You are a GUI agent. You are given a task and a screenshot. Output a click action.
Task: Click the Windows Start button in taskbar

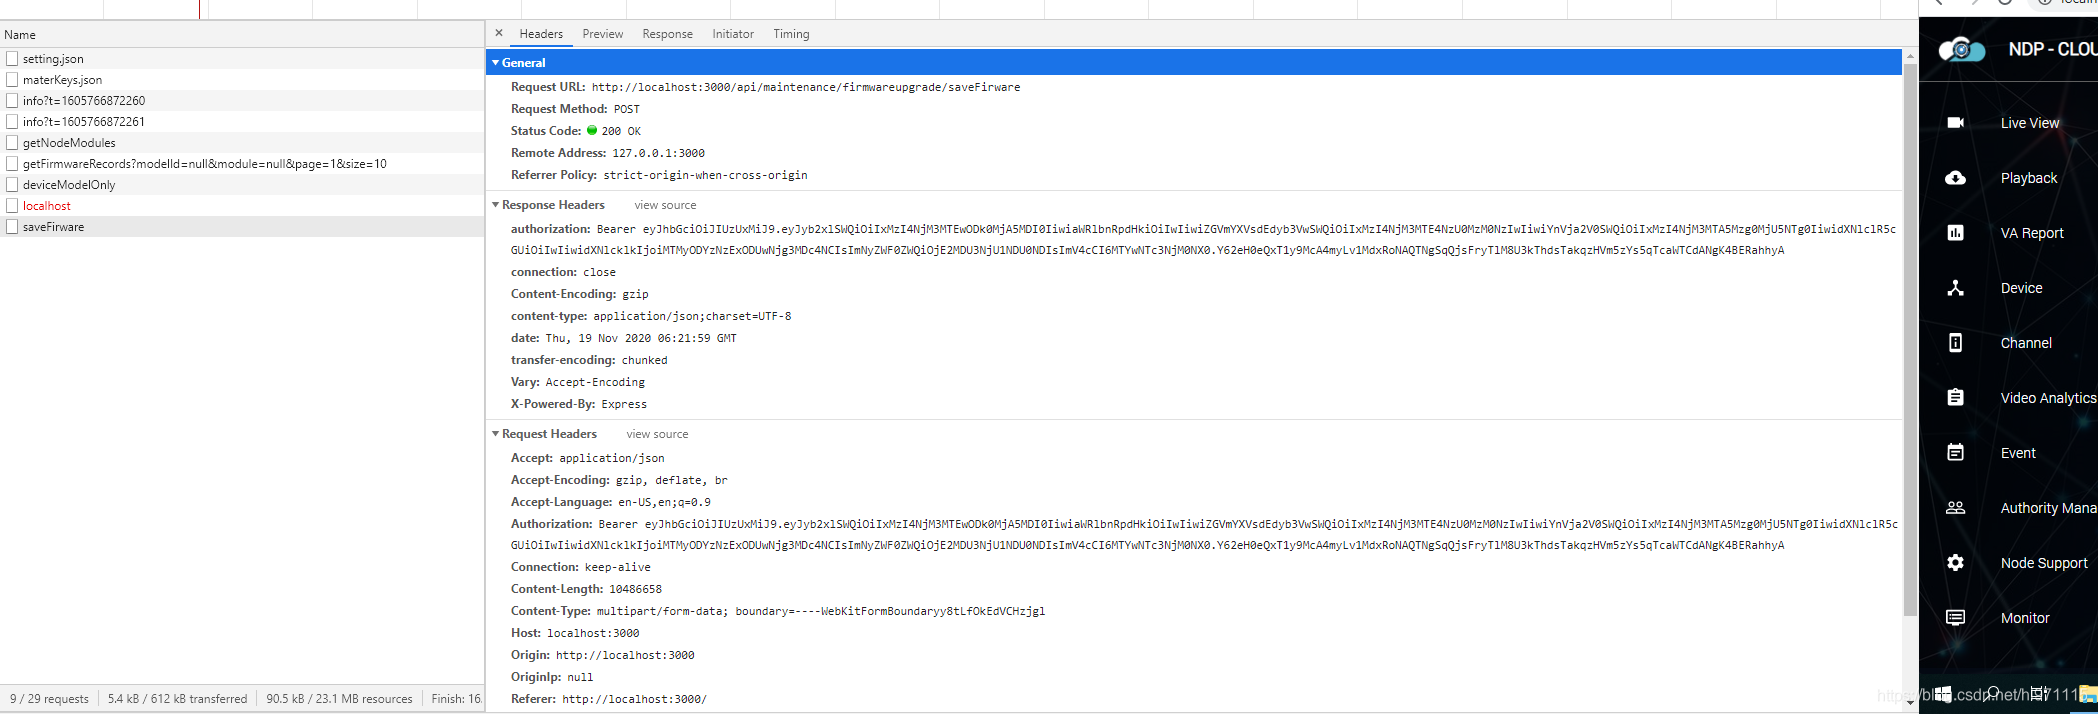click(x=1942, y=694)
